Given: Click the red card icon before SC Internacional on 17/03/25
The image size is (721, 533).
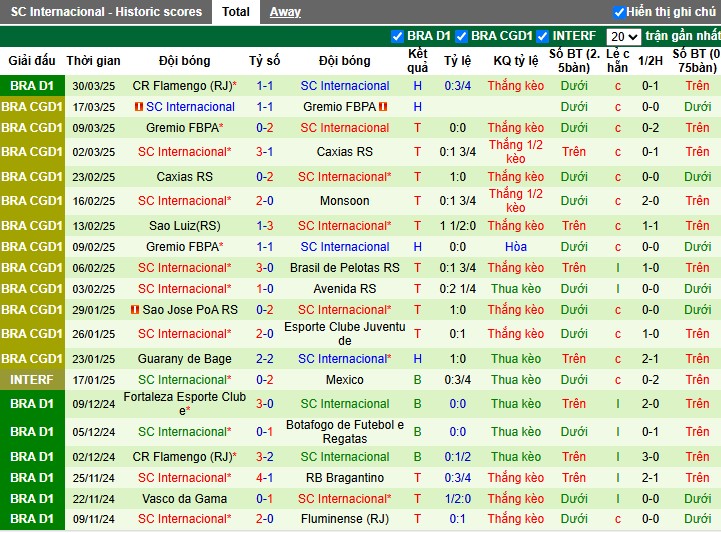Looking at the screenshot, I should tap(138, 107).
